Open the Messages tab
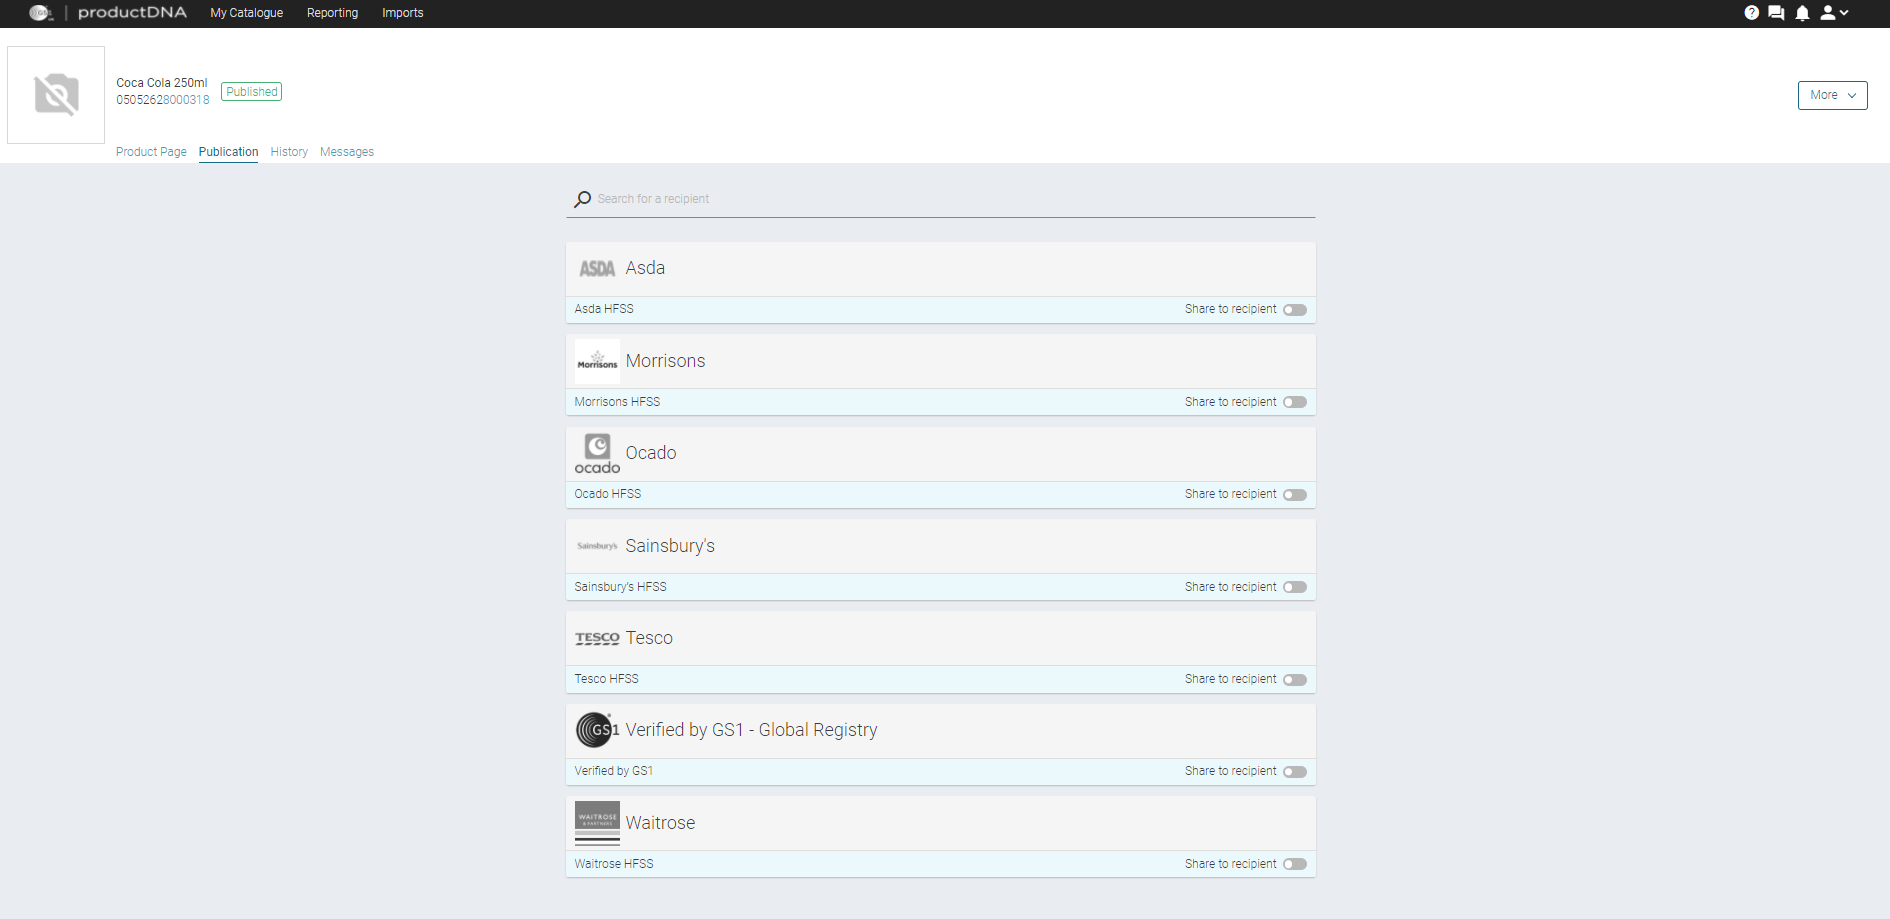 347,152
